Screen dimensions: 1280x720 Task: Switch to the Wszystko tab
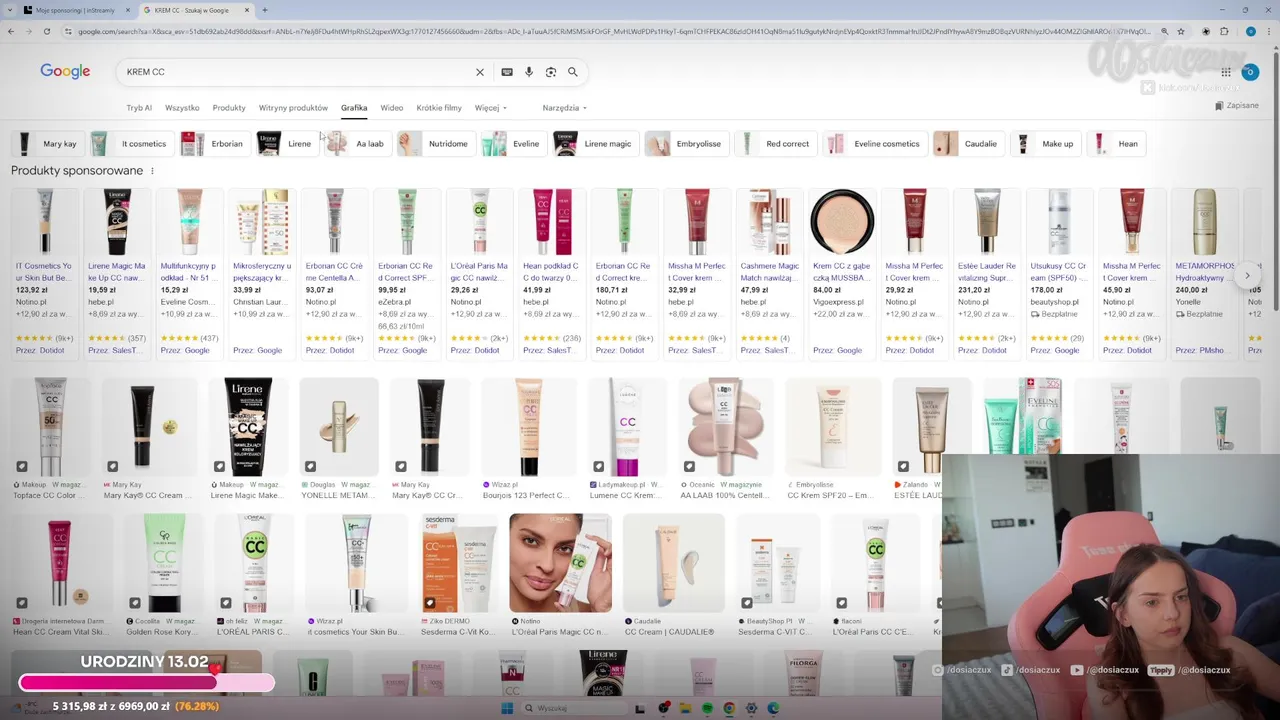coord(182,108)
